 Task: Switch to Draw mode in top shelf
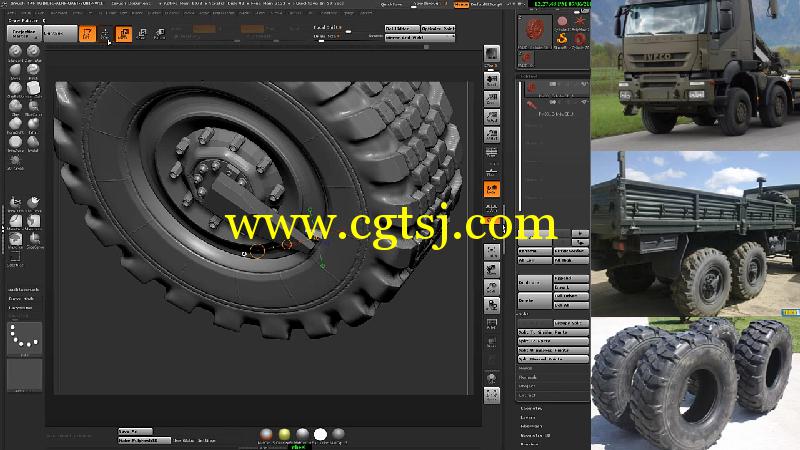pos(105,34)
